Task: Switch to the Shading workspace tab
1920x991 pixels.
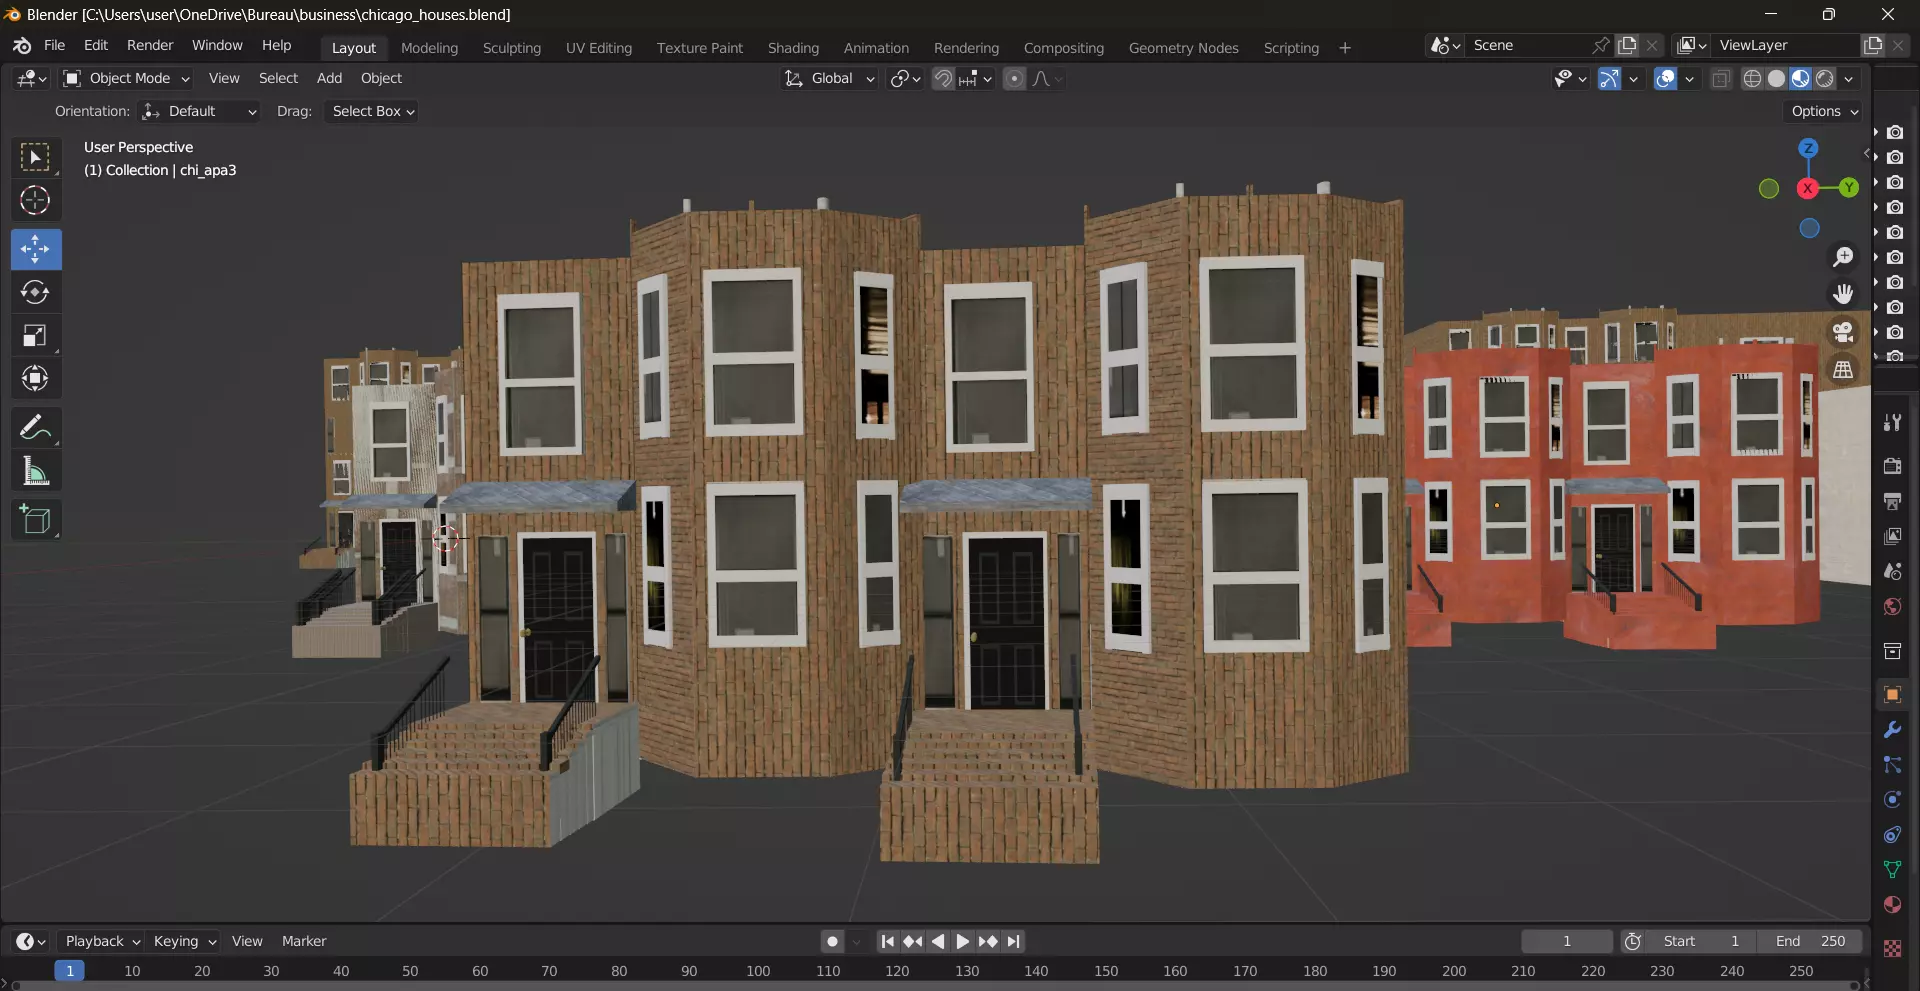Action: pos(793,48)
